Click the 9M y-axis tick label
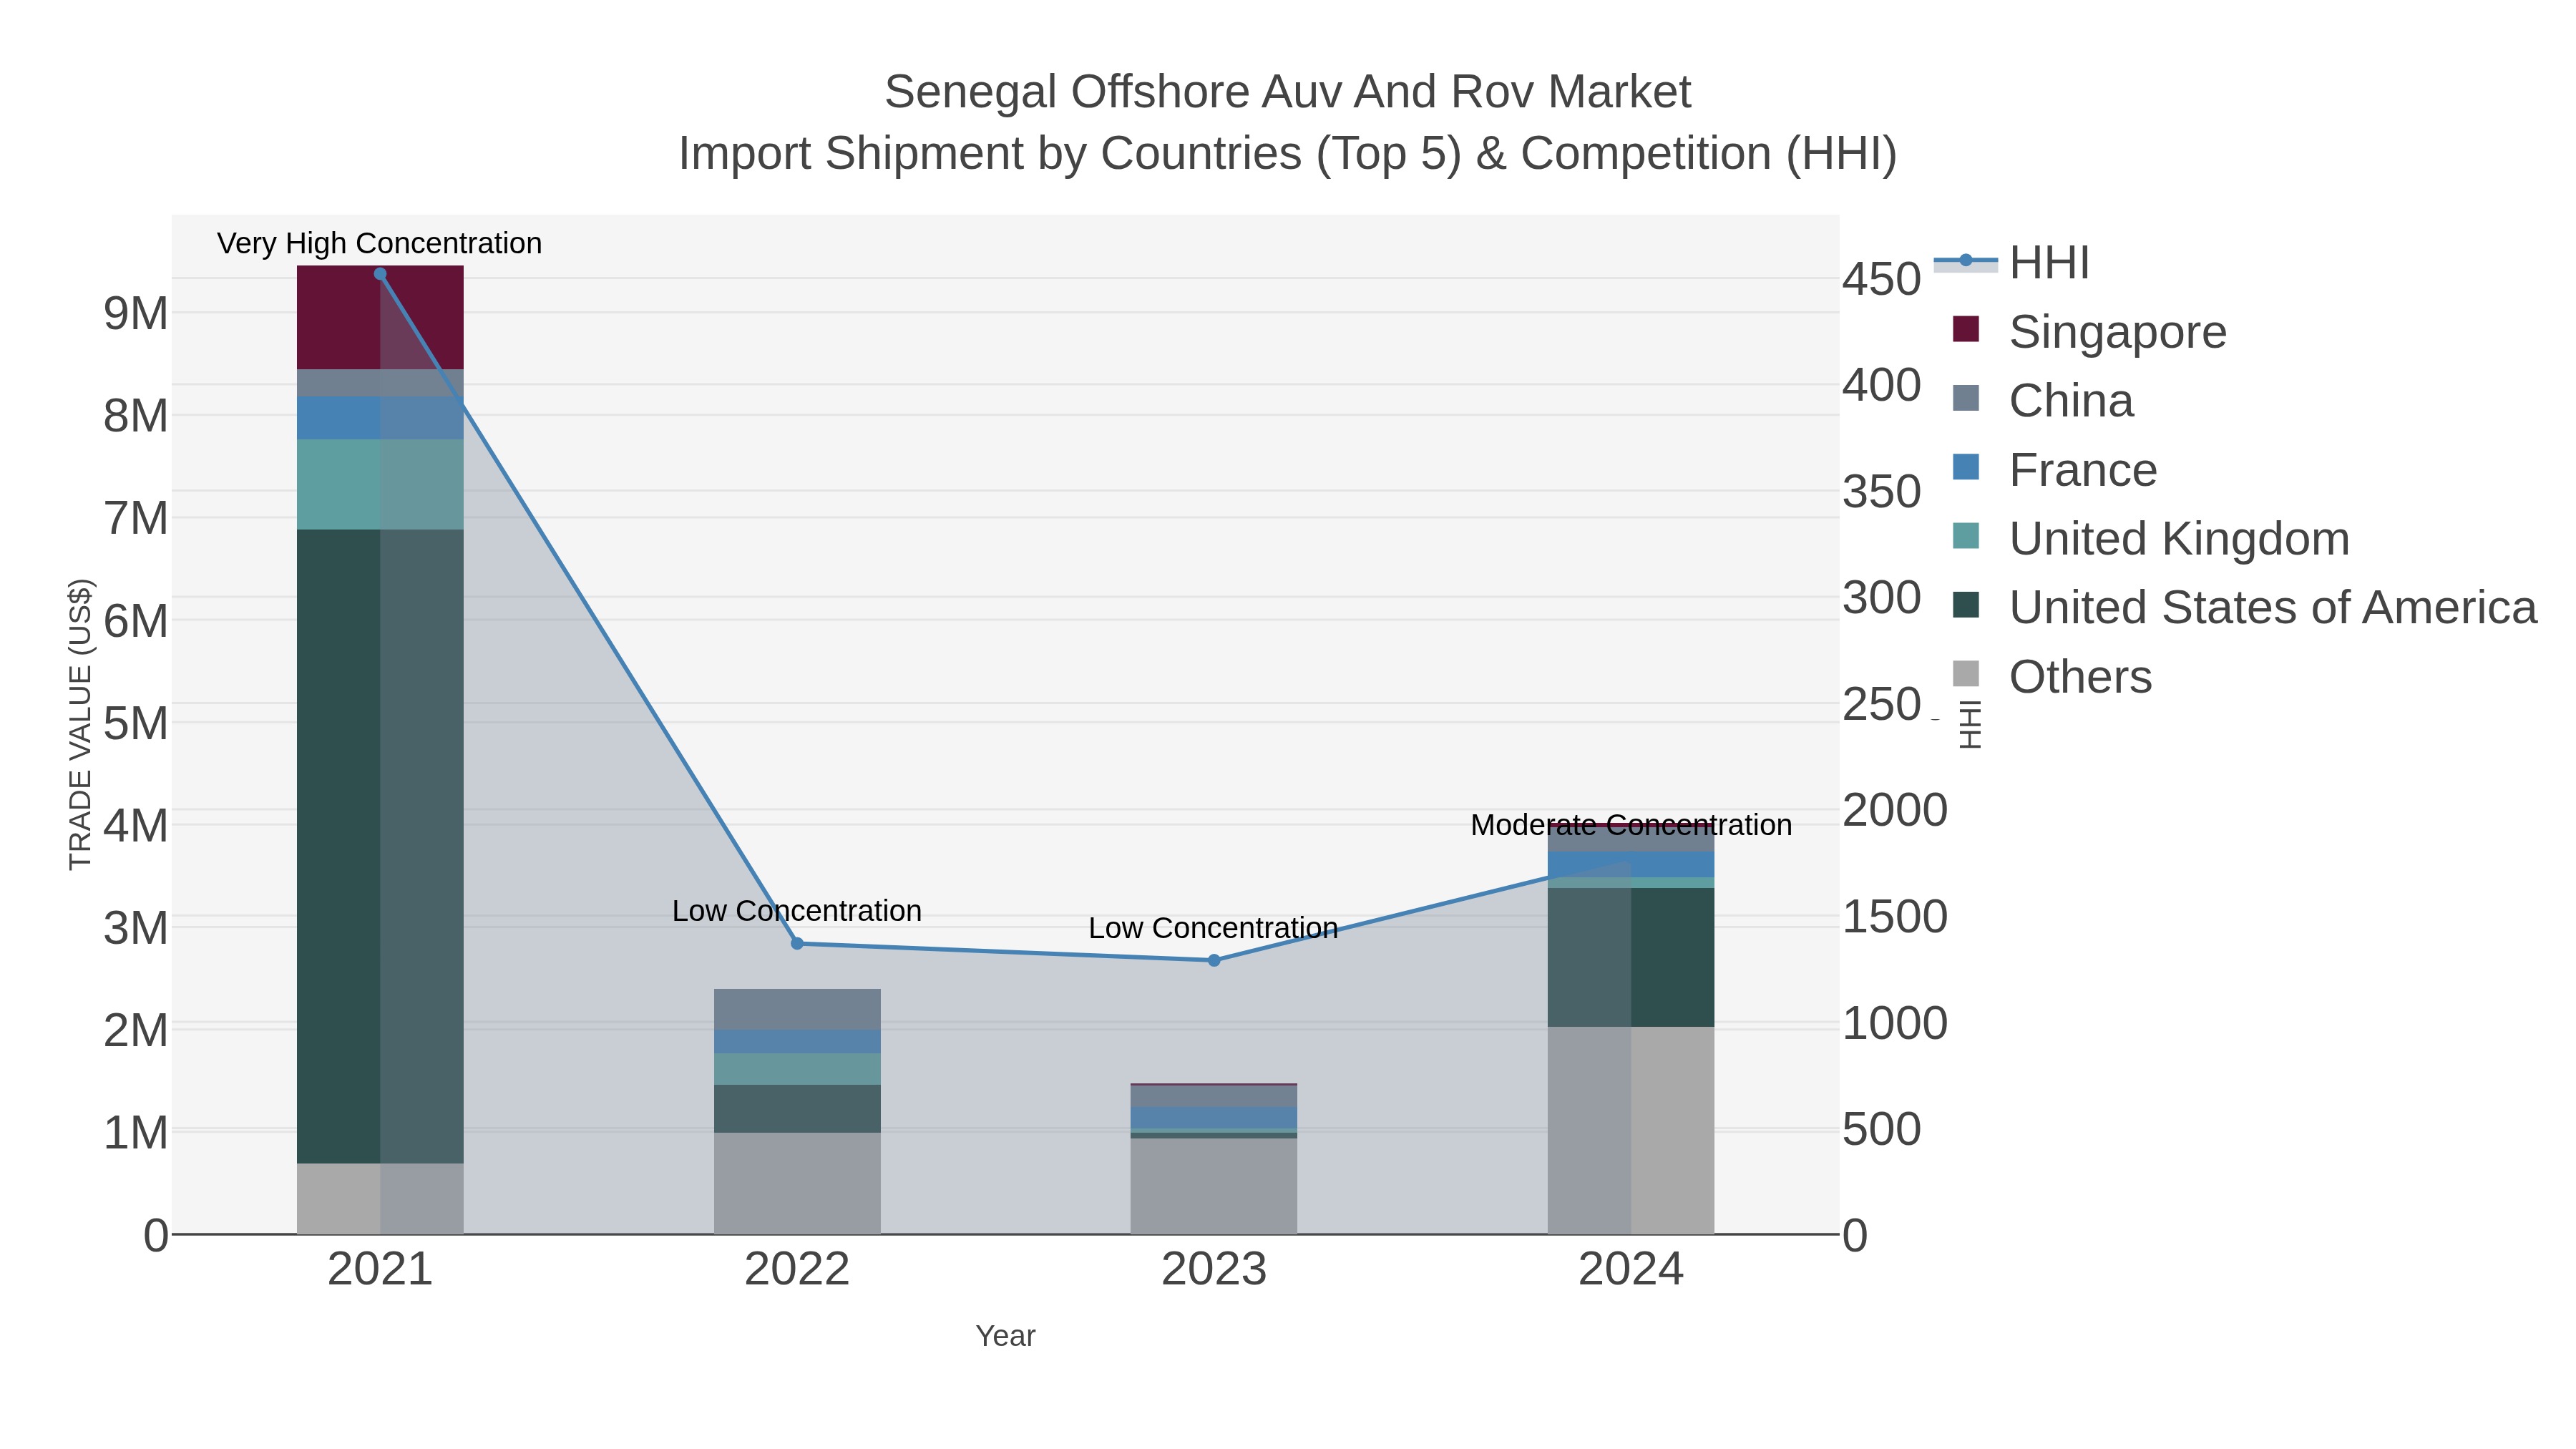 coord(136,314)
